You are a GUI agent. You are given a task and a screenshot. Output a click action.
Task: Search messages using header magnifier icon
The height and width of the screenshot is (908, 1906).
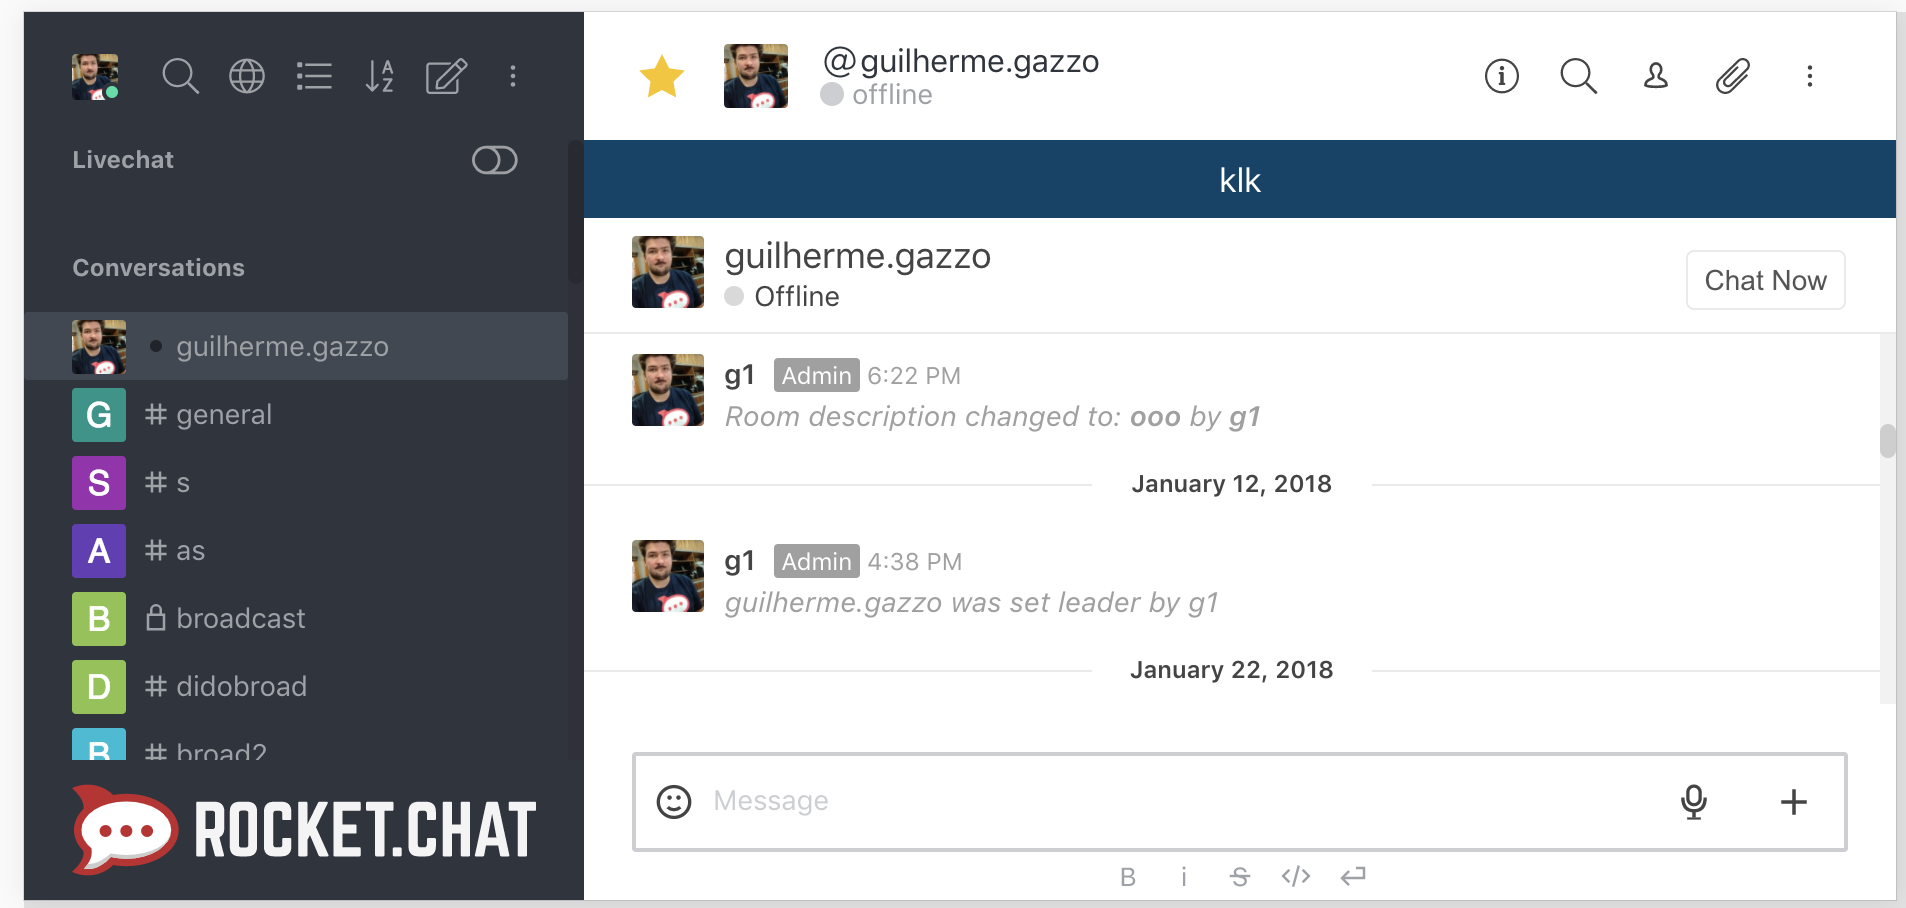(1578, 76)
